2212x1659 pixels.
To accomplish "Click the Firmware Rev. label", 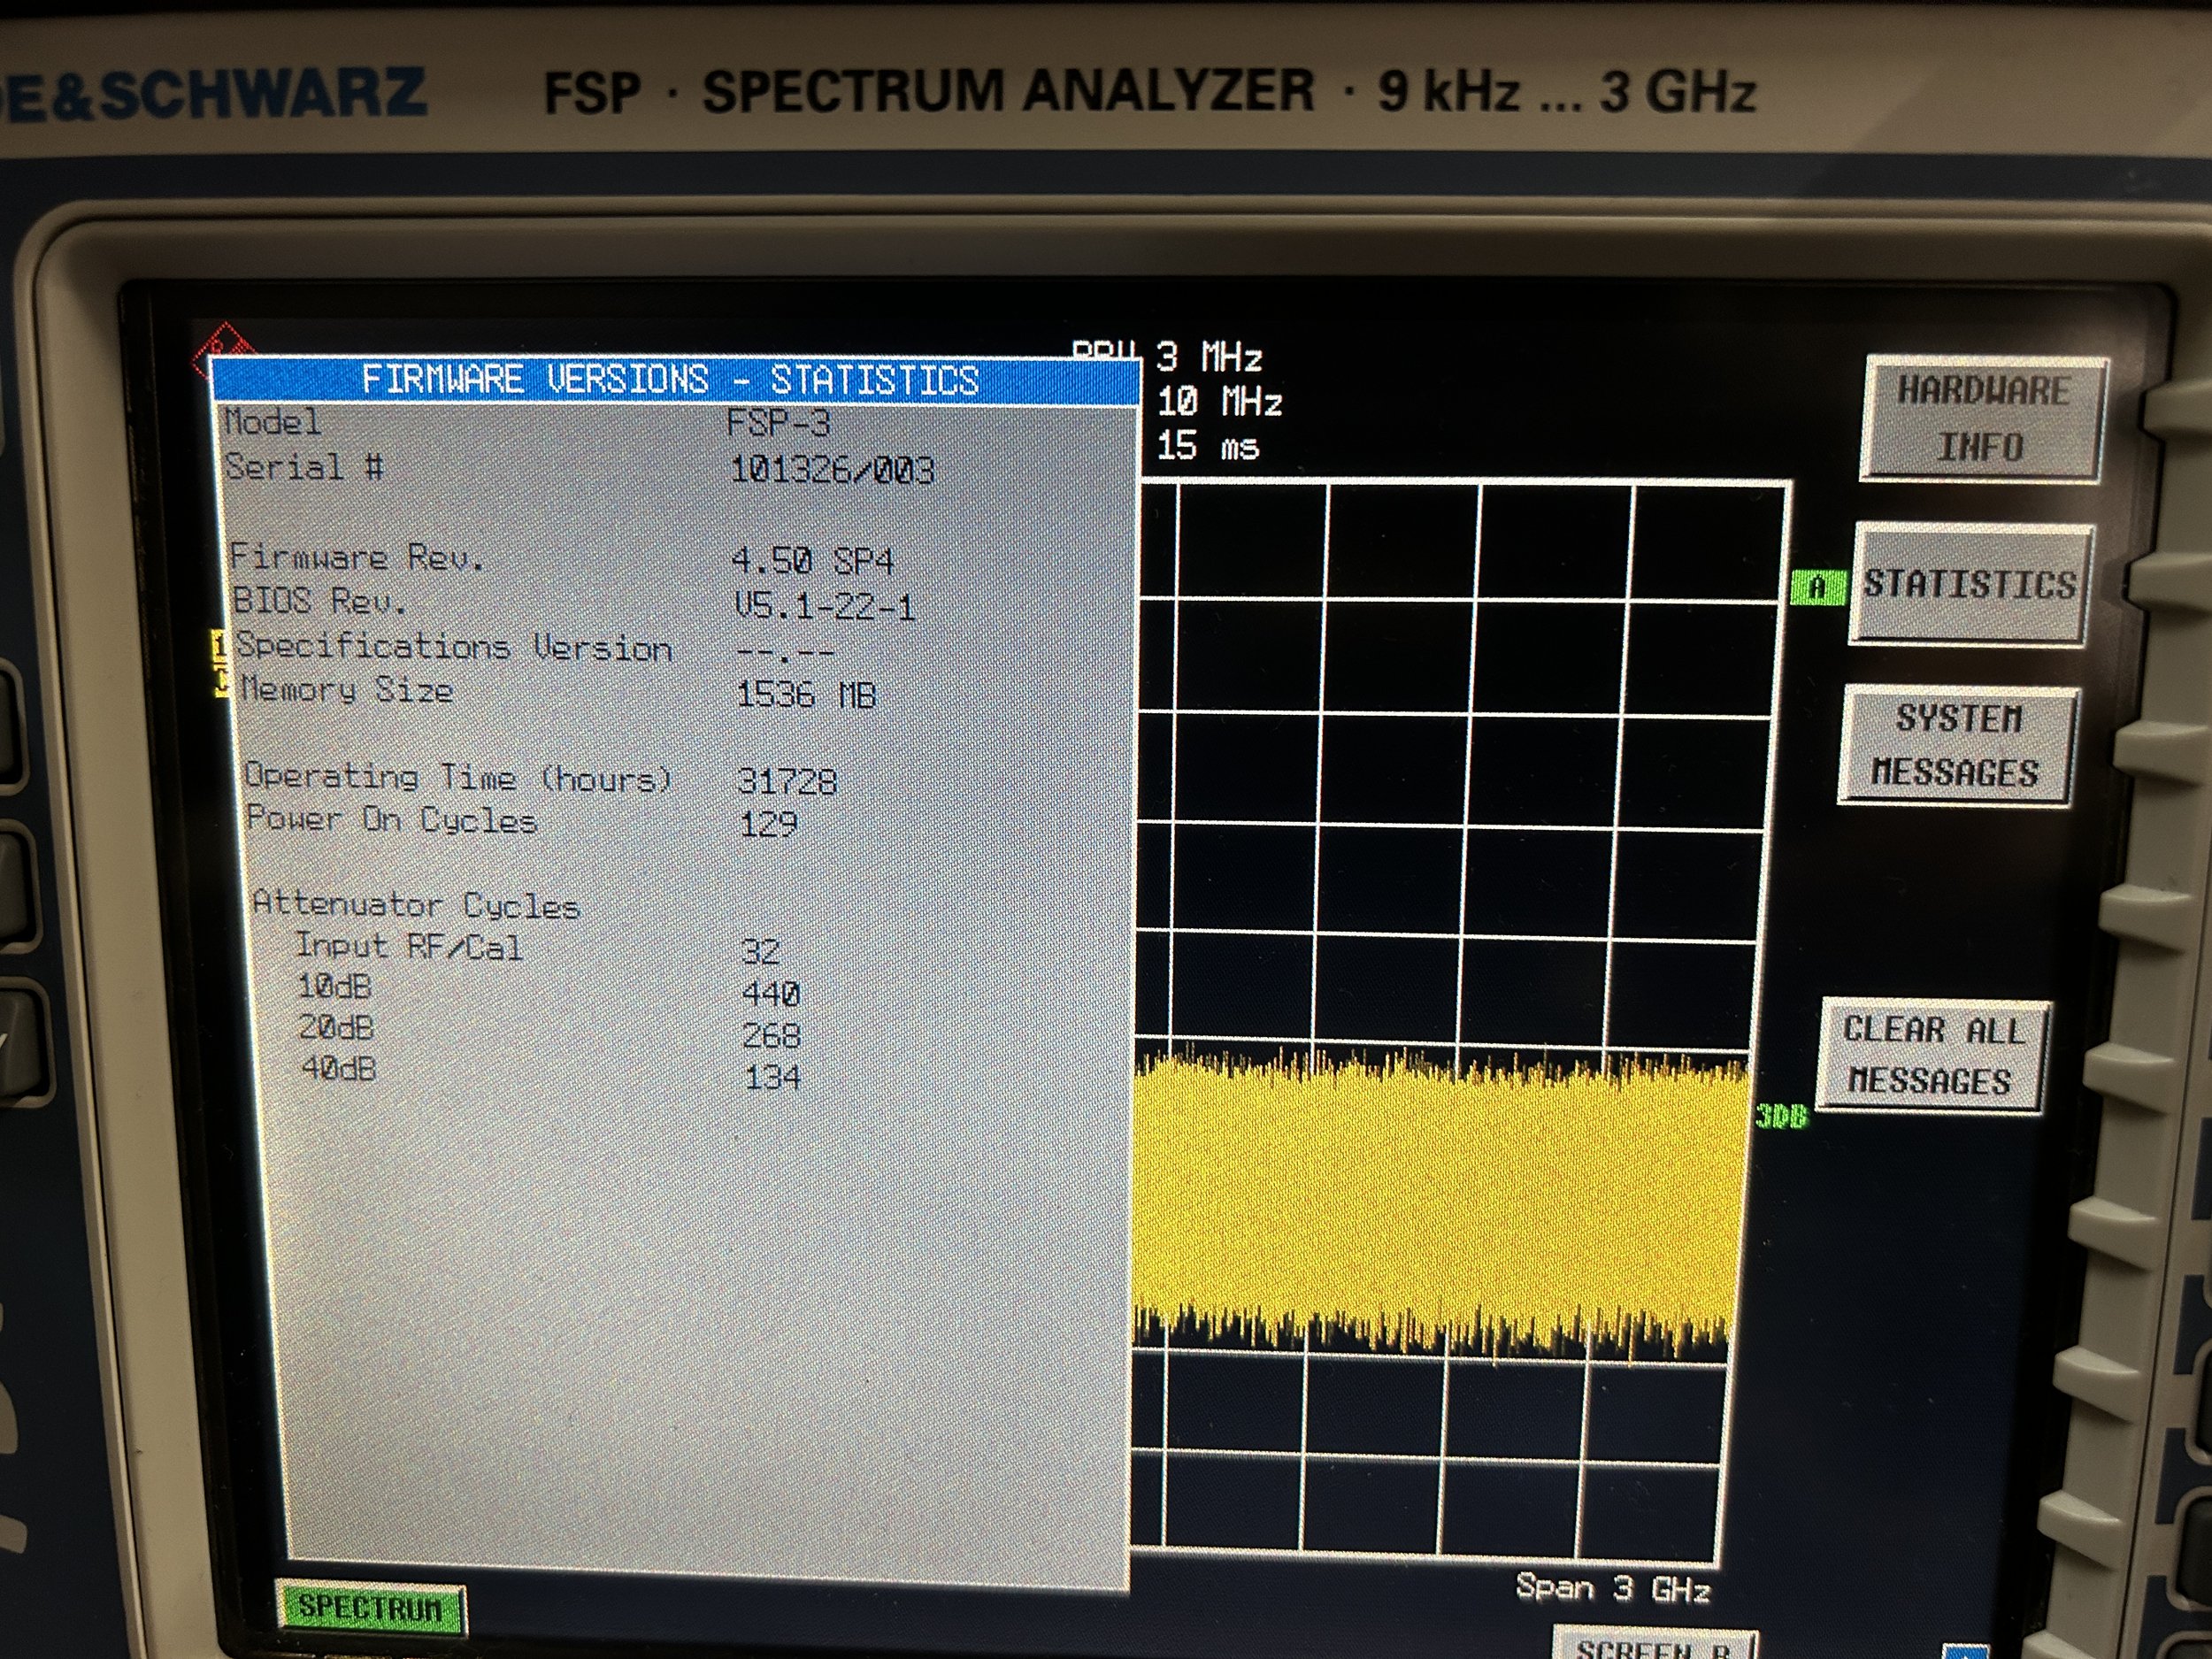I will pyautogui.click(x=357, y=557).
